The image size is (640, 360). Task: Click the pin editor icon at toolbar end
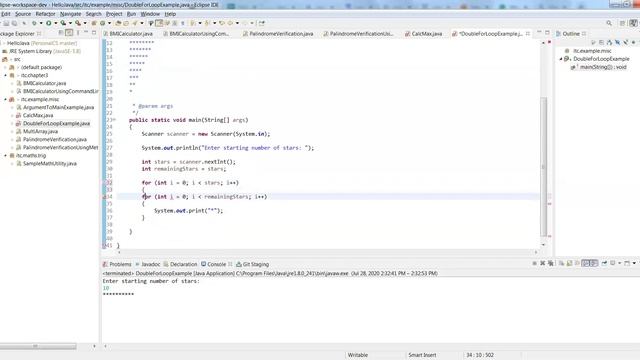click(262, 23)
